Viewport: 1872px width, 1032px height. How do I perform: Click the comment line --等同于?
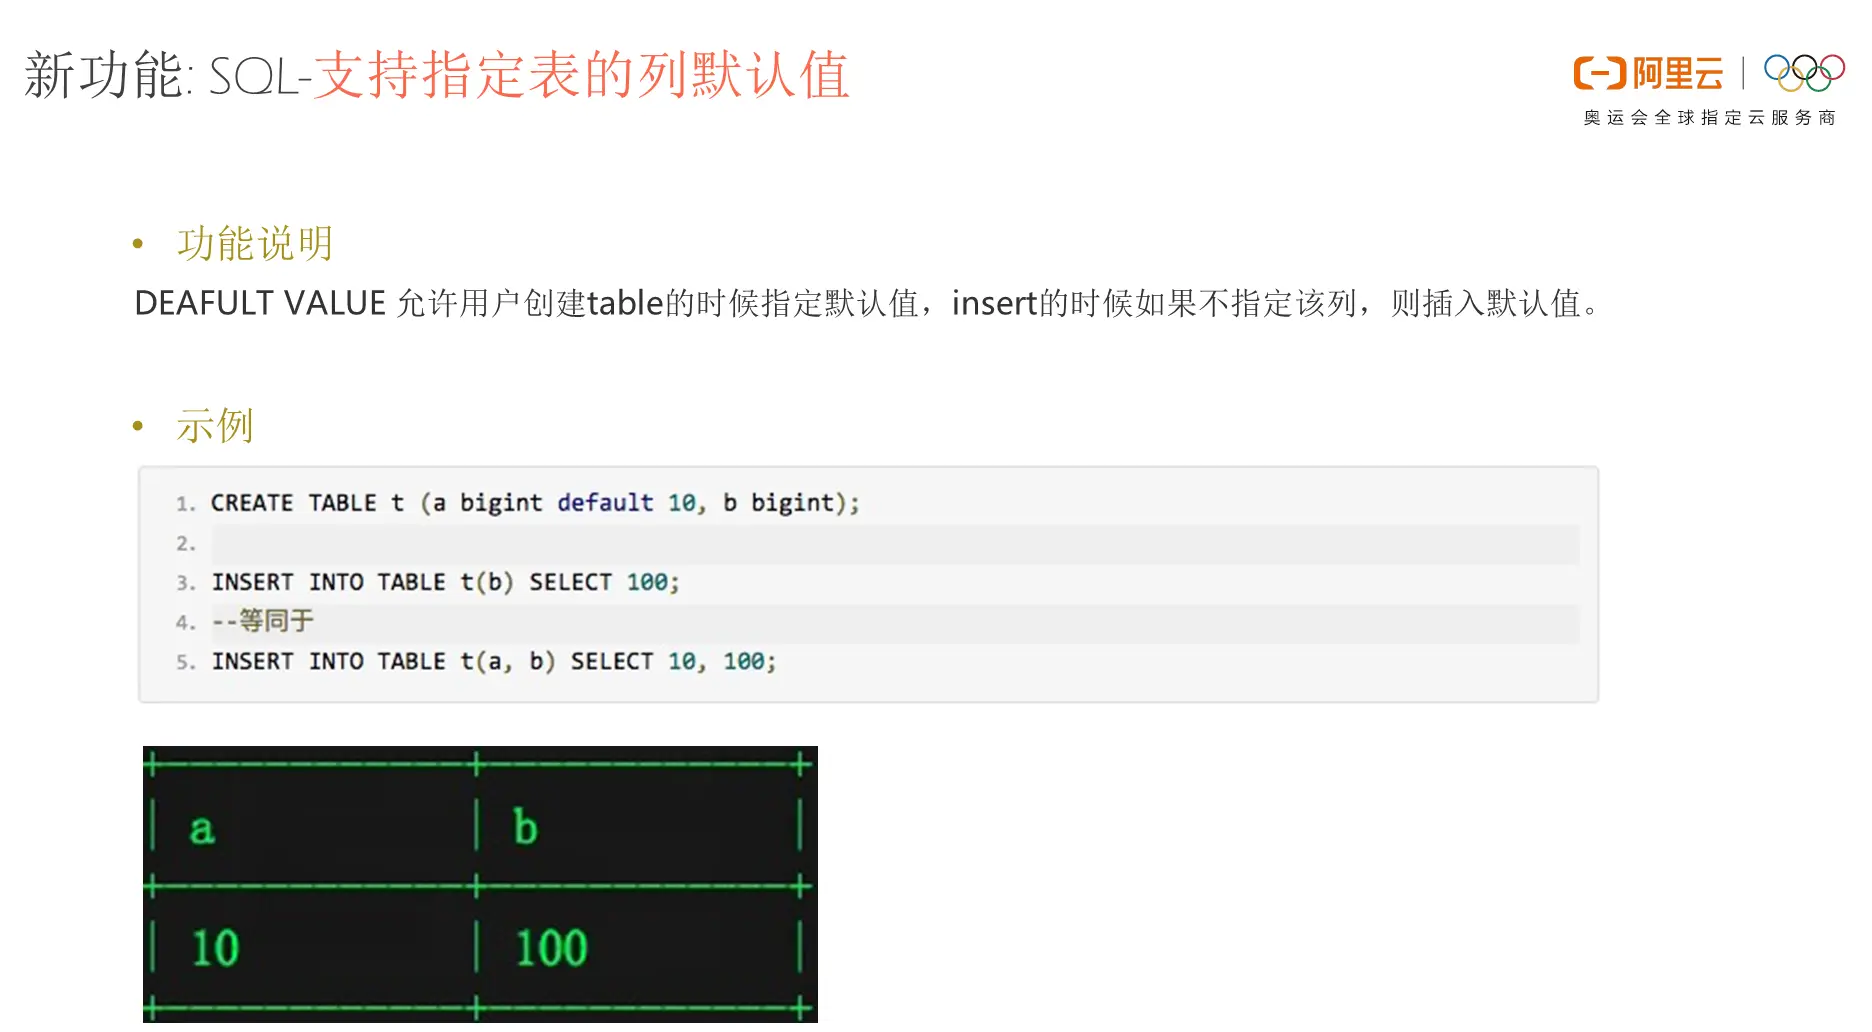[x=263, y=621]
